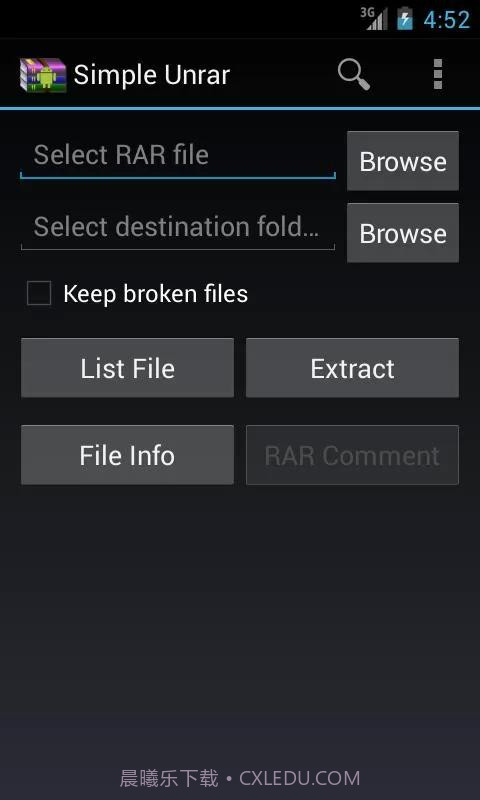480x800 pixels.
Task: Browse for the destination folder
Action: pos(403,233)
